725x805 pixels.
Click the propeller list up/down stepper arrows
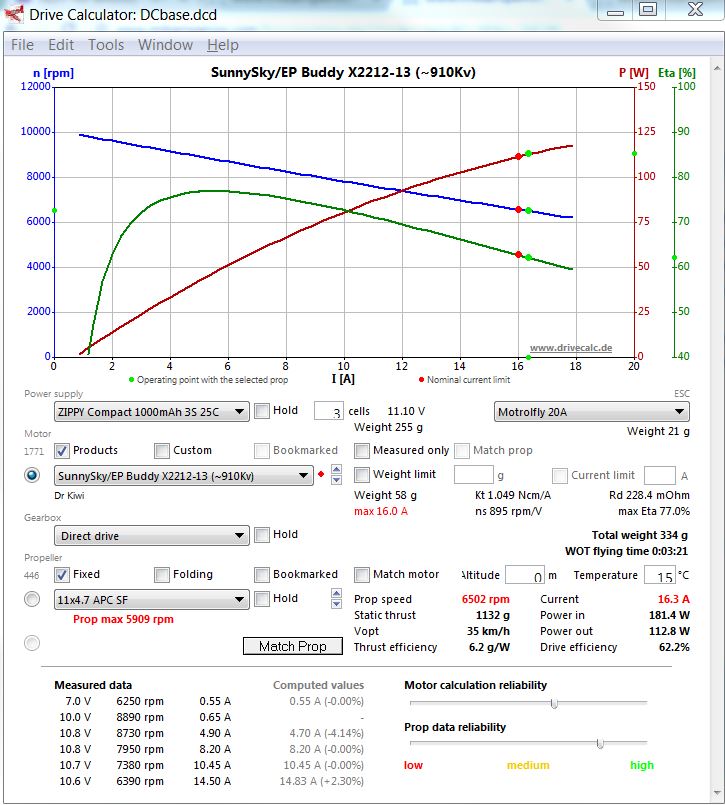(336, 599)
